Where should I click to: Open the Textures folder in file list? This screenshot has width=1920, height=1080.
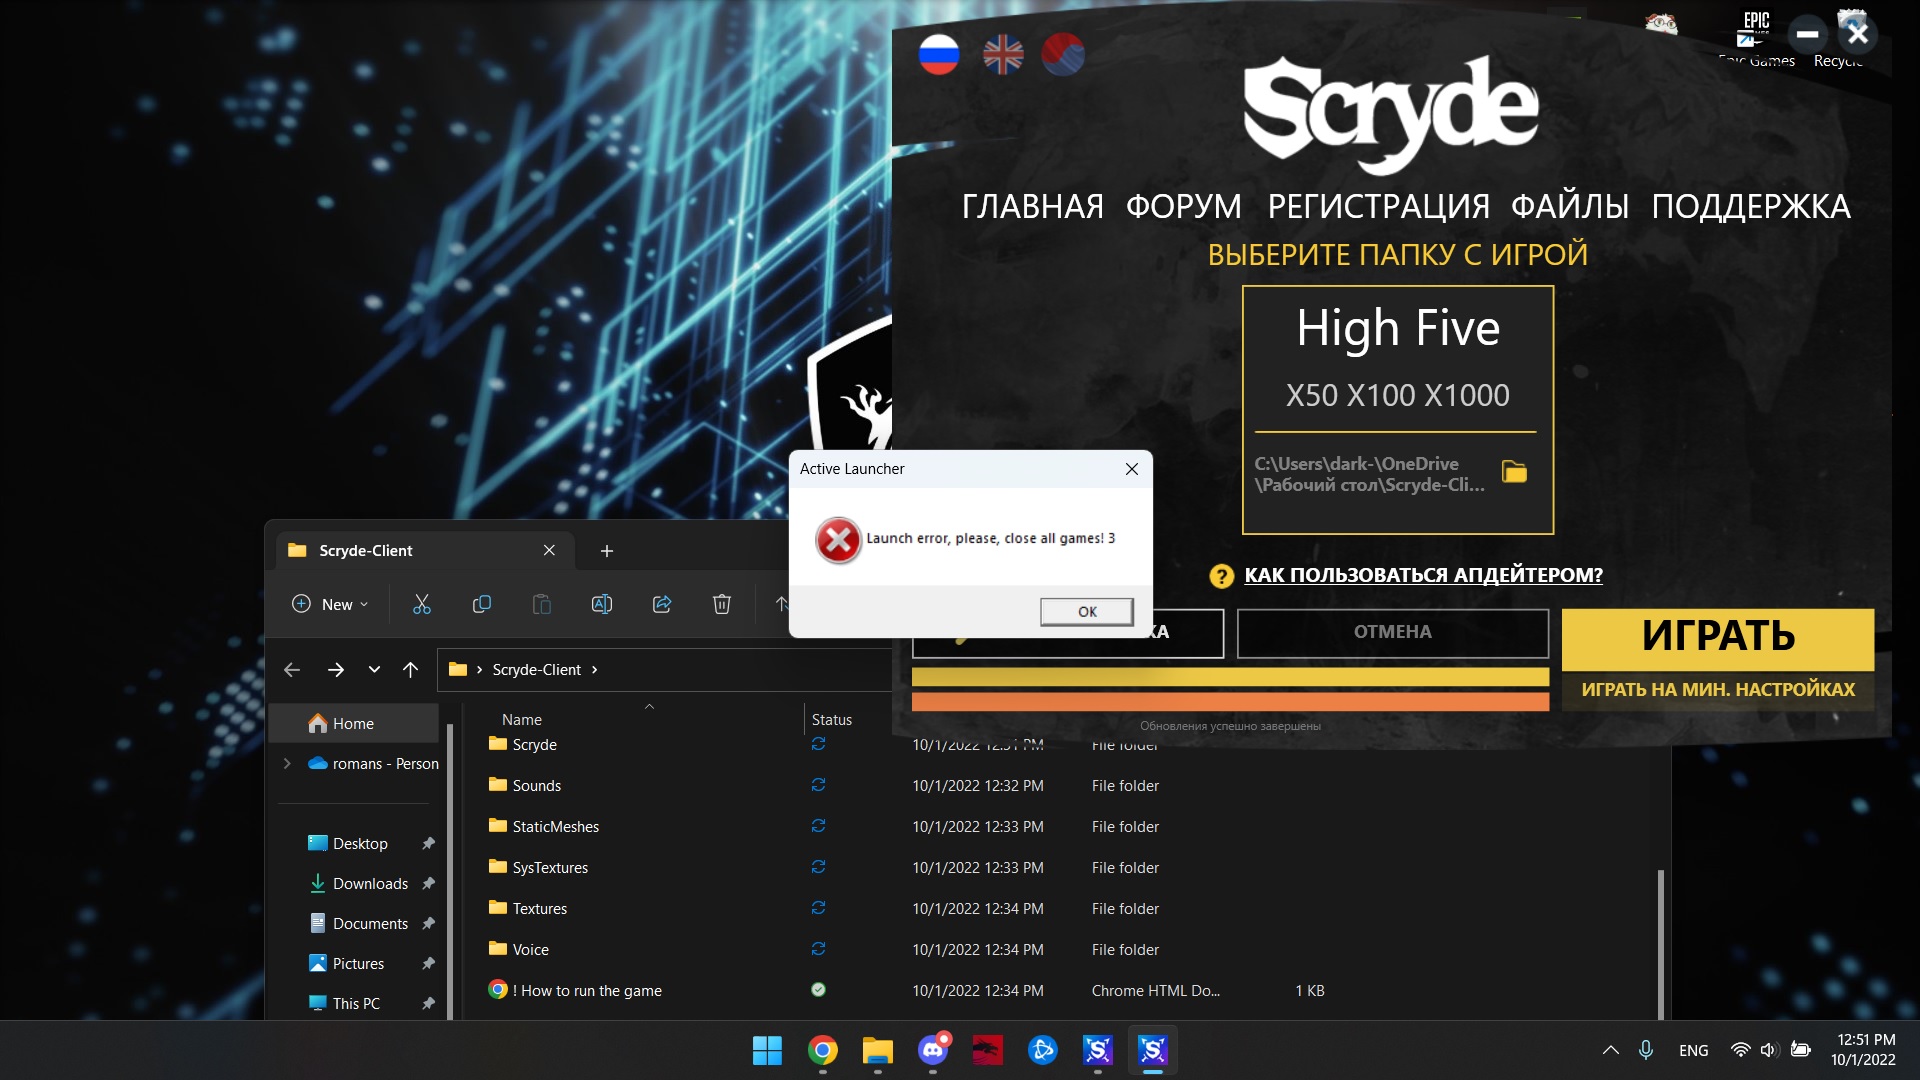point(539,908)
